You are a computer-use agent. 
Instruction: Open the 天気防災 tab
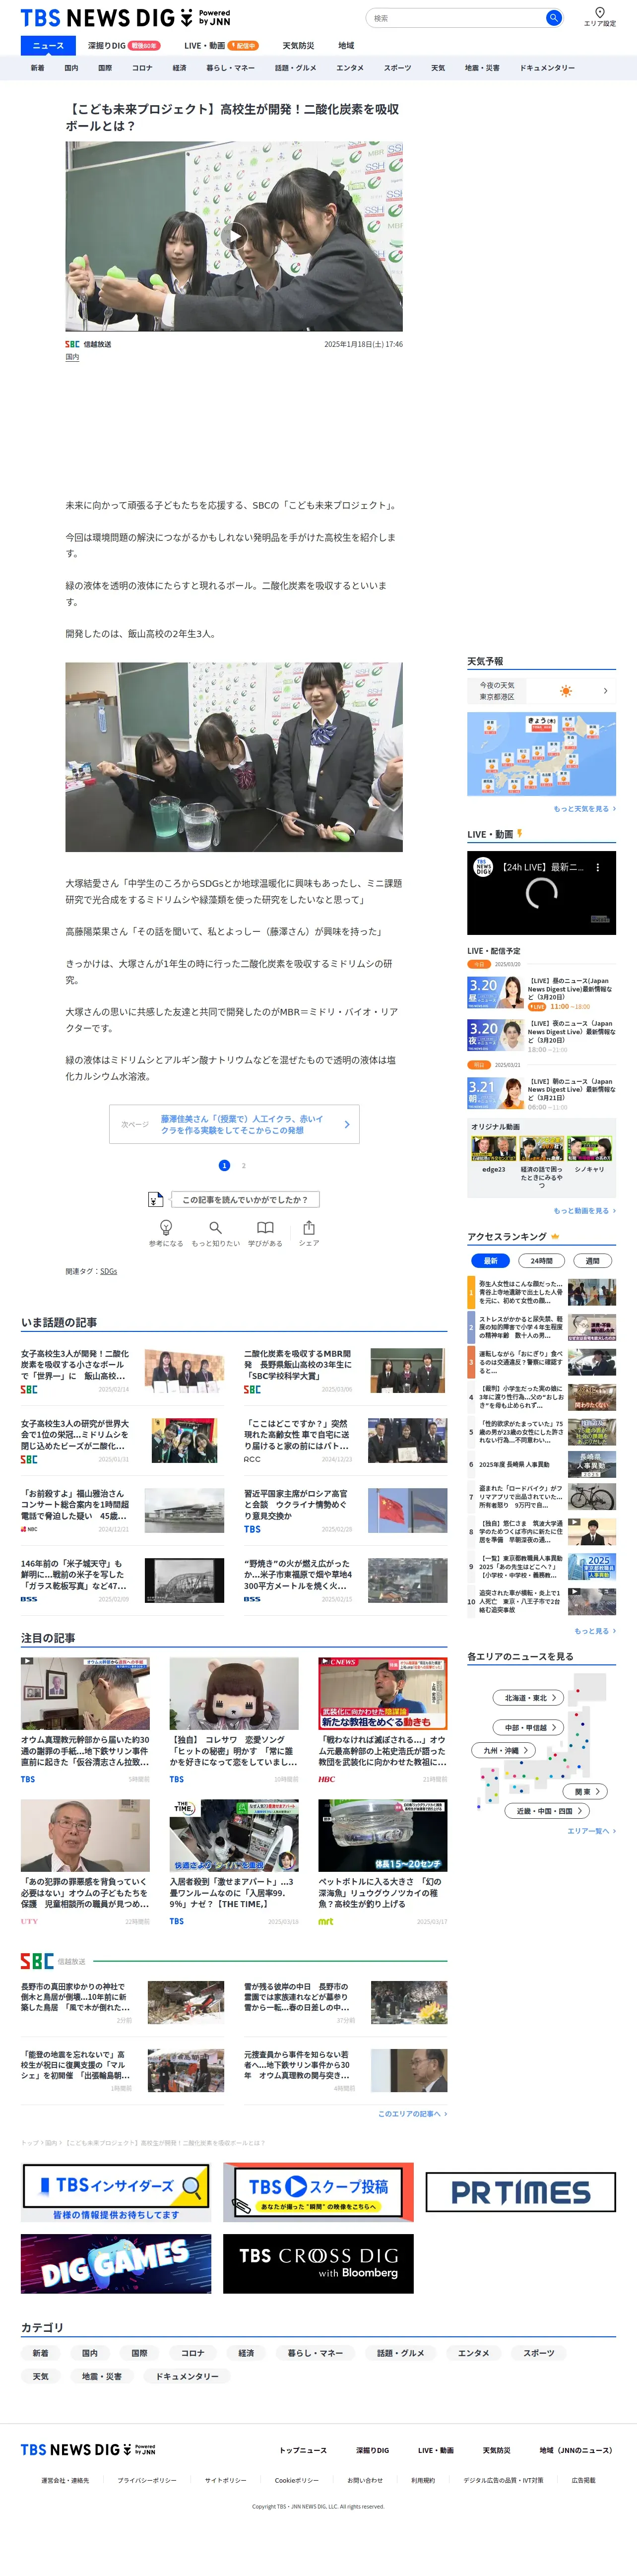click(298, 45)
